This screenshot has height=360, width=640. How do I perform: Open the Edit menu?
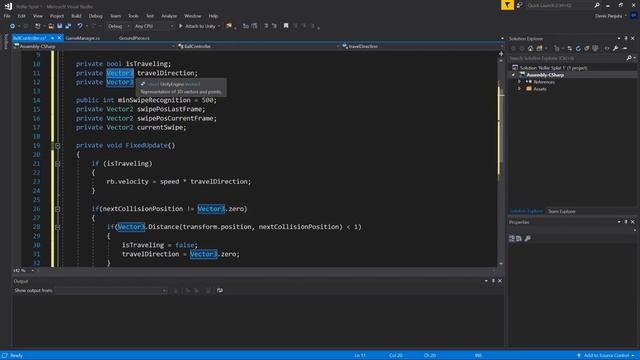[x=21, y=16]
